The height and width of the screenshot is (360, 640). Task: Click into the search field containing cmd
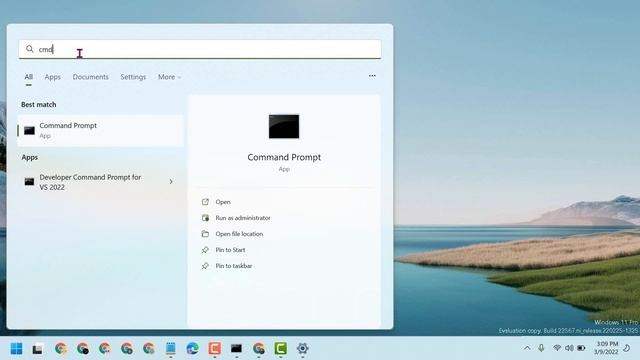tap(200, 49)
